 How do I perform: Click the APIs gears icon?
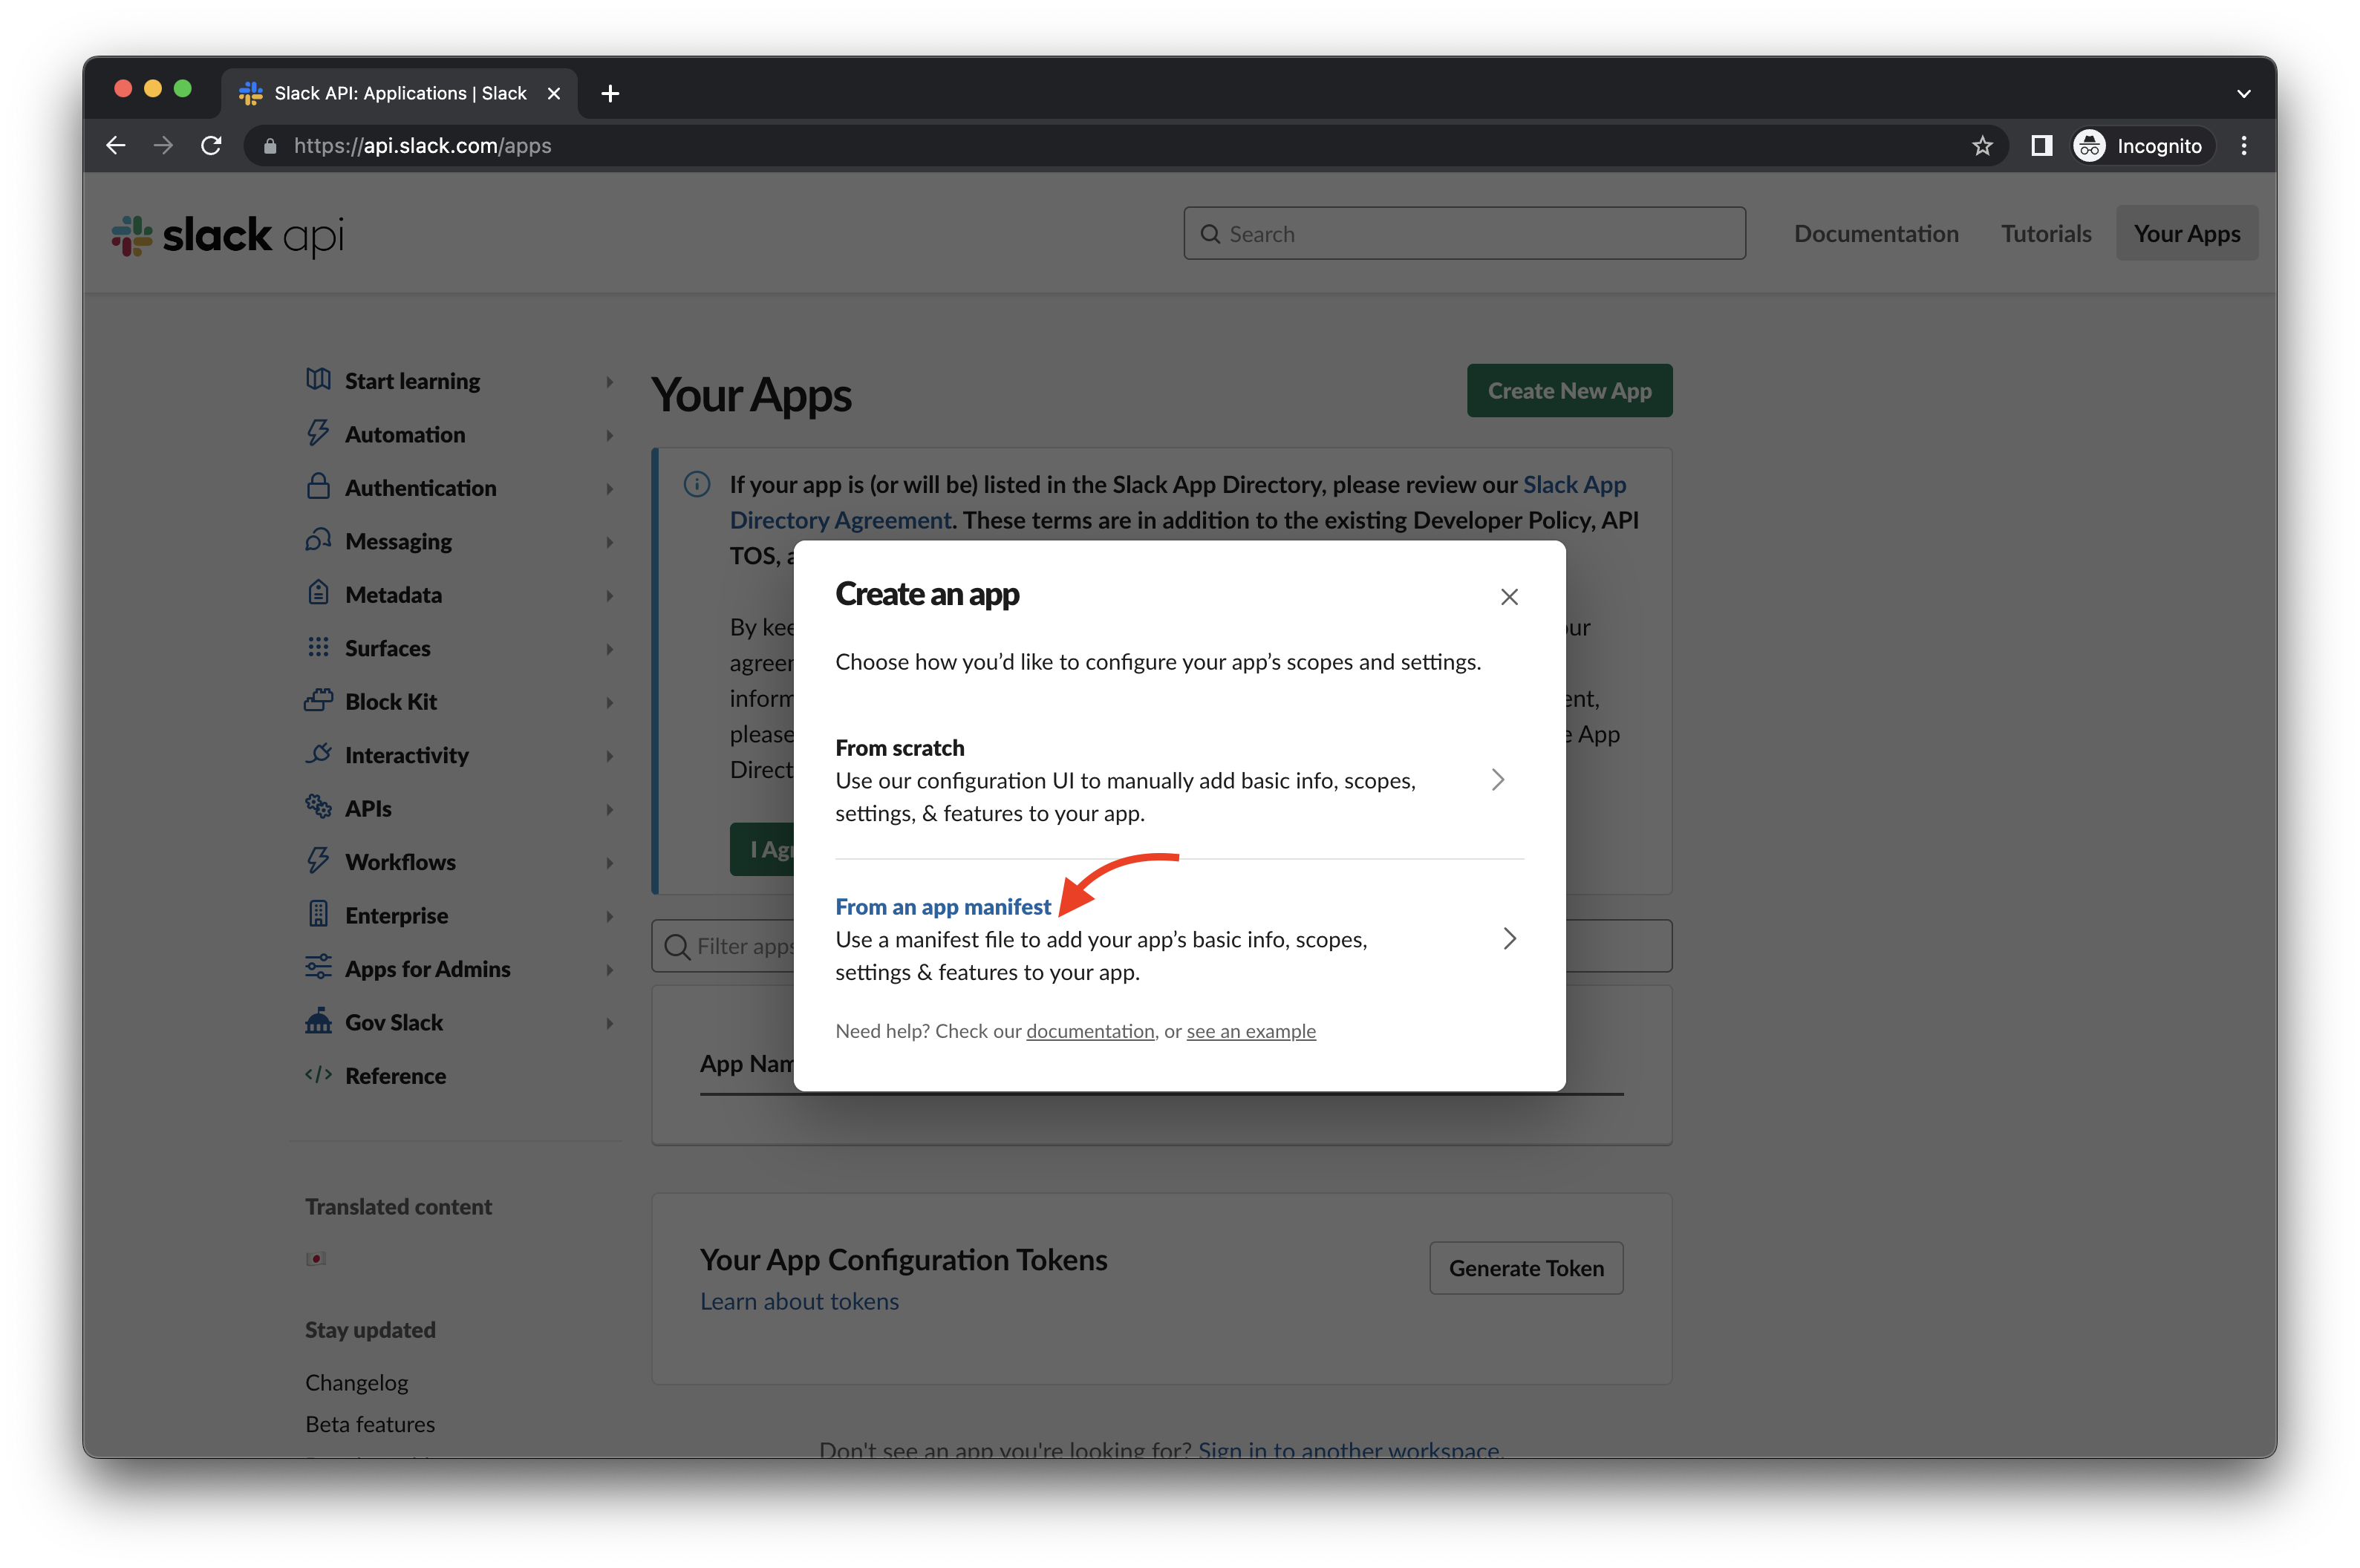point(318,807)
